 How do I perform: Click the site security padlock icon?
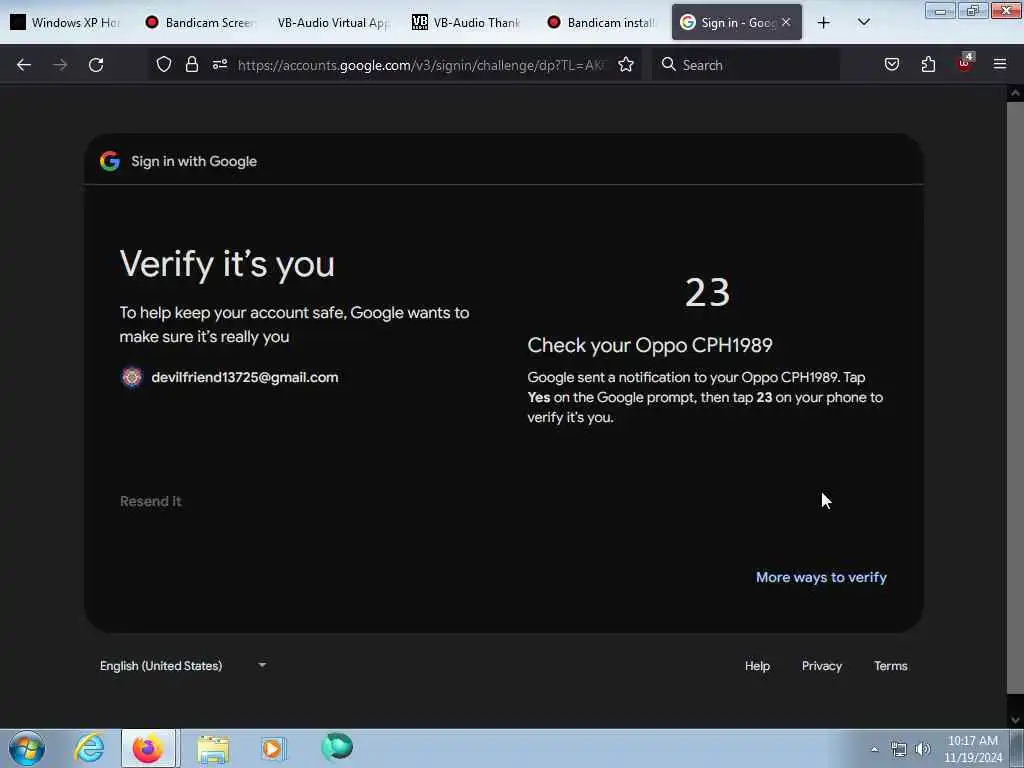tap(191, 64)
